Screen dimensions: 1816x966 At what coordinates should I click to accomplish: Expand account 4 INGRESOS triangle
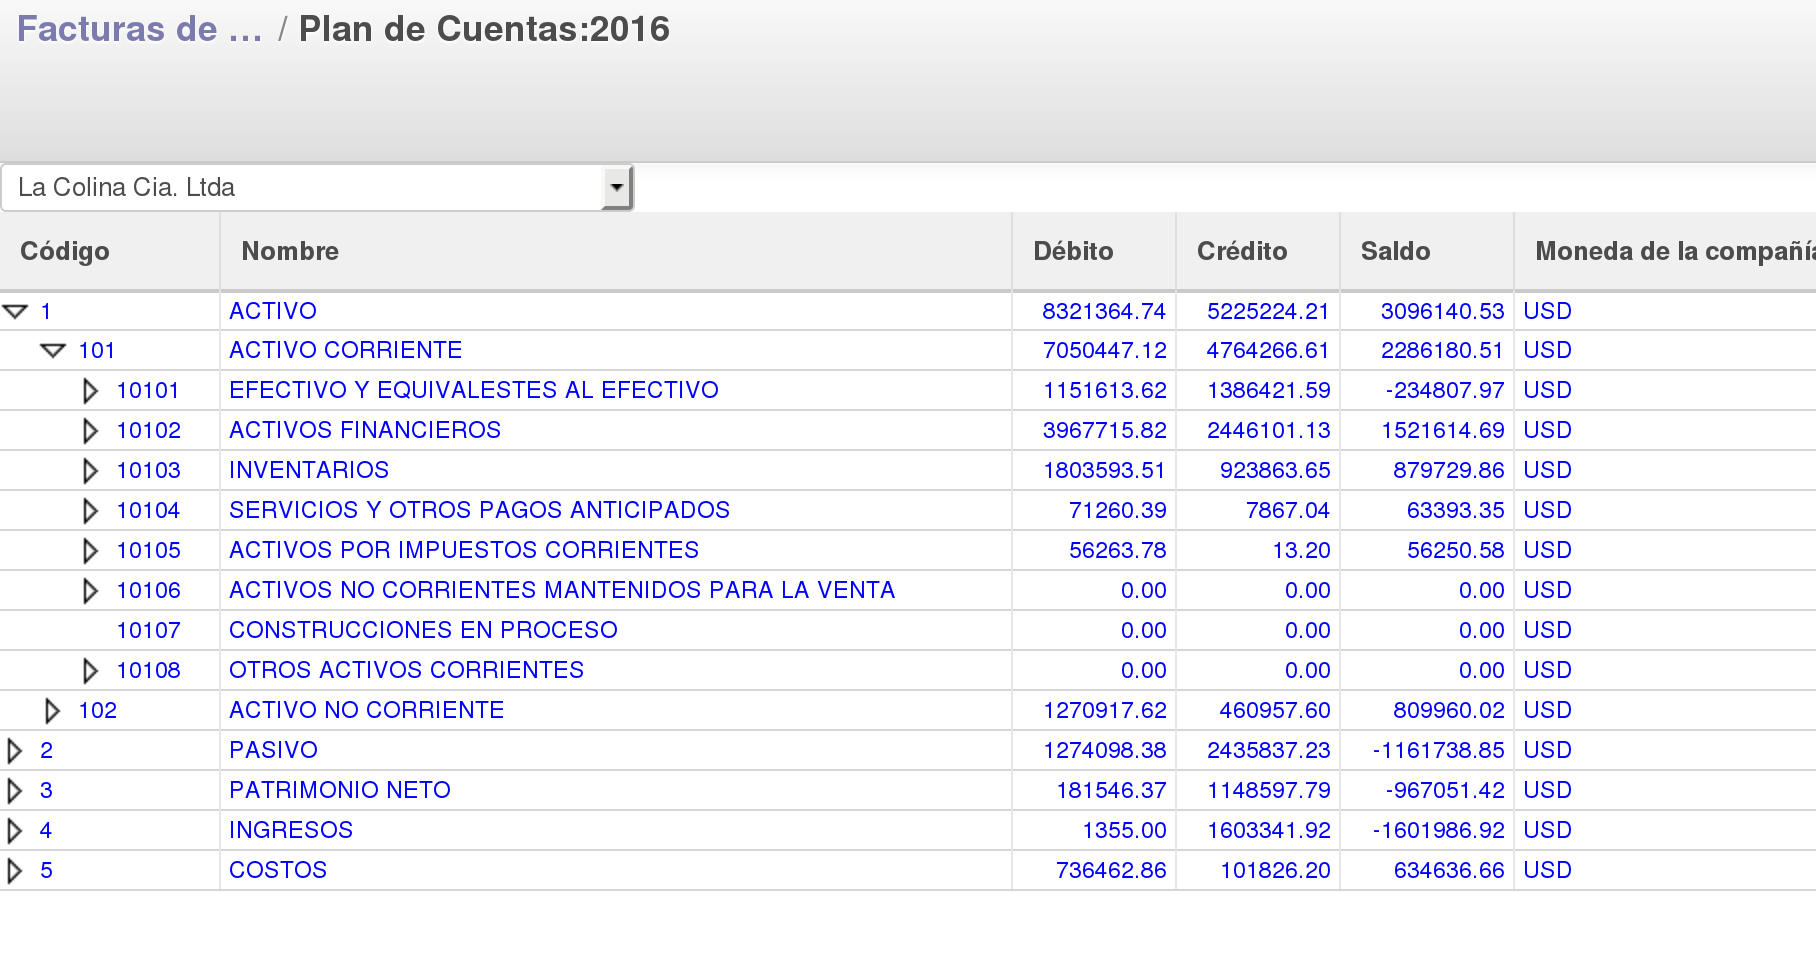(x=14, y=830)
